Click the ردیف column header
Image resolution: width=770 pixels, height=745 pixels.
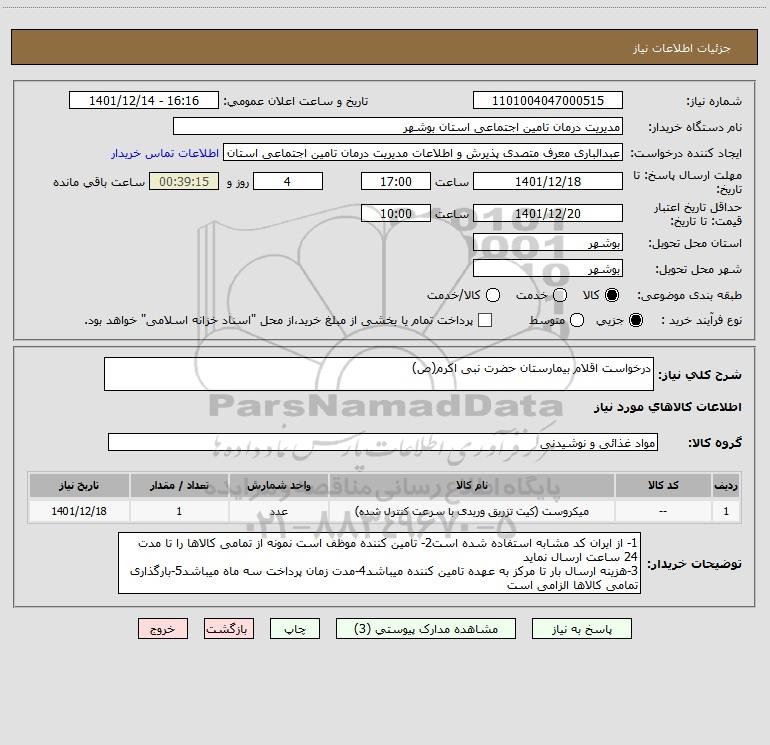tap(726, 485)
